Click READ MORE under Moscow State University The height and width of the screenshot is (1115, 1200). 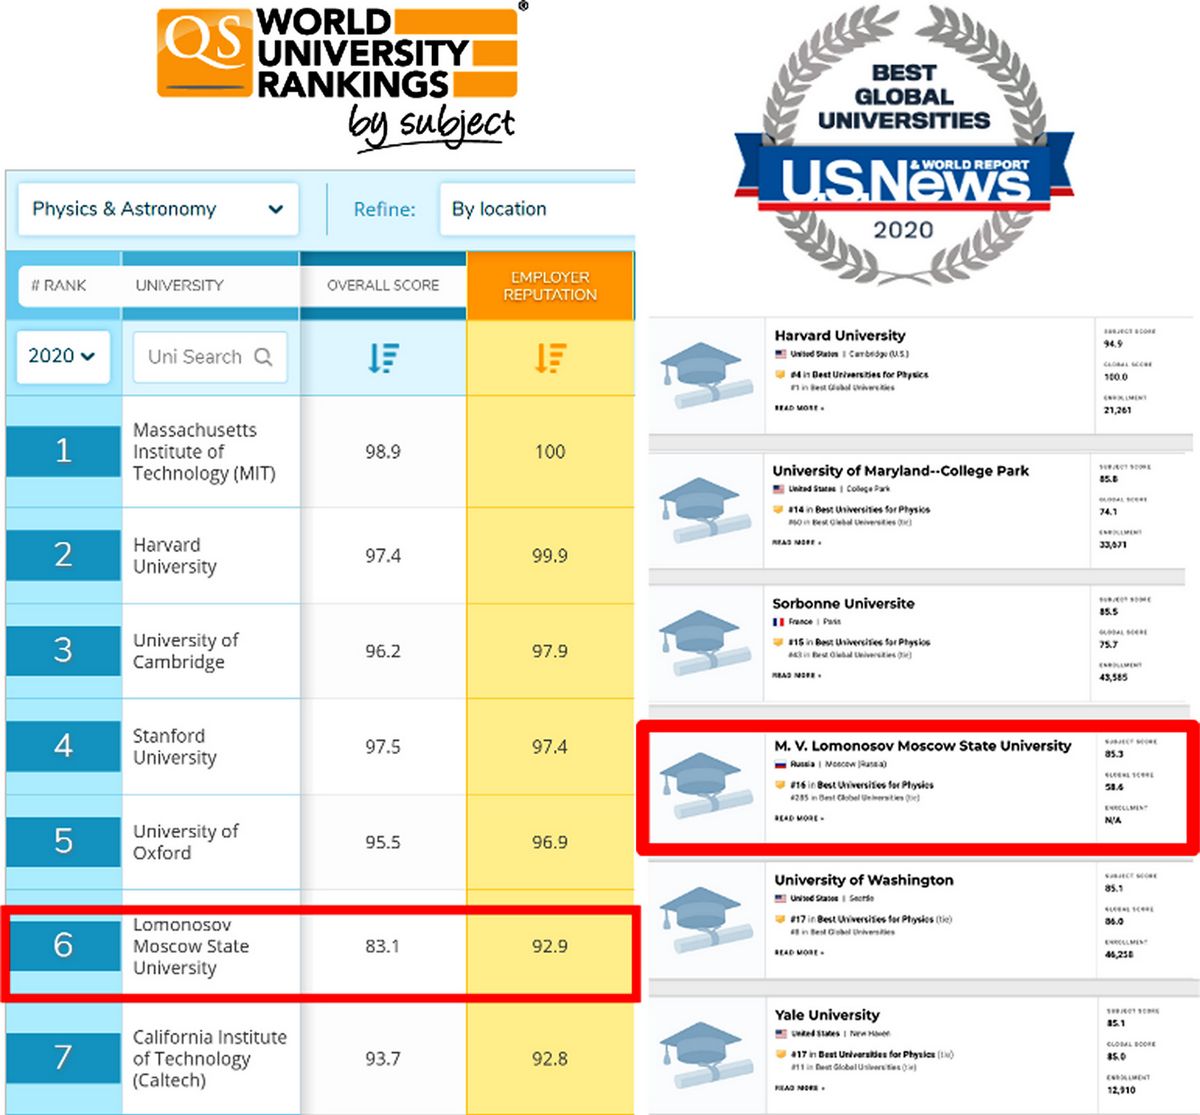click(x=799, y=818)
